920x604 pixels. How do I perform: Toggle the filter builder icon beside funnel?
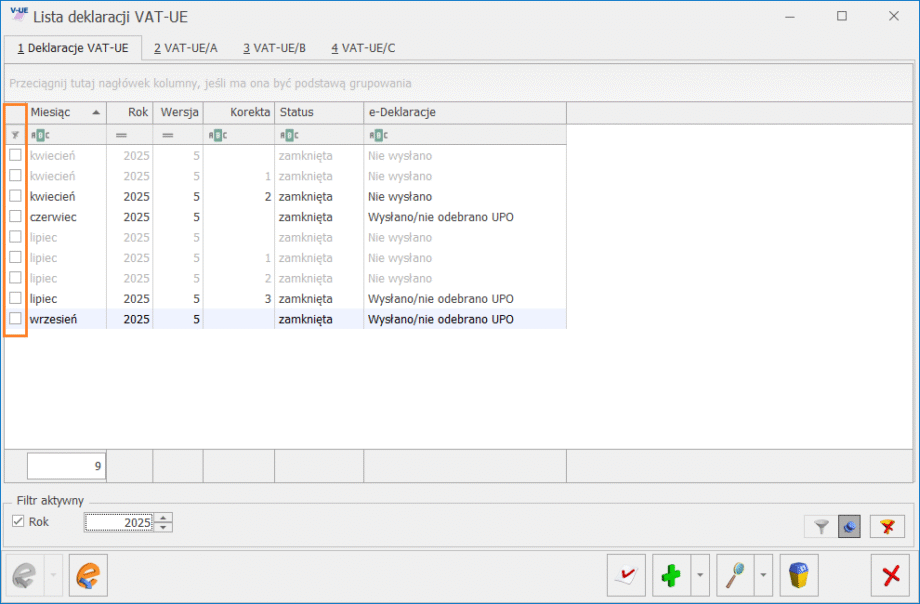point(849,526)
